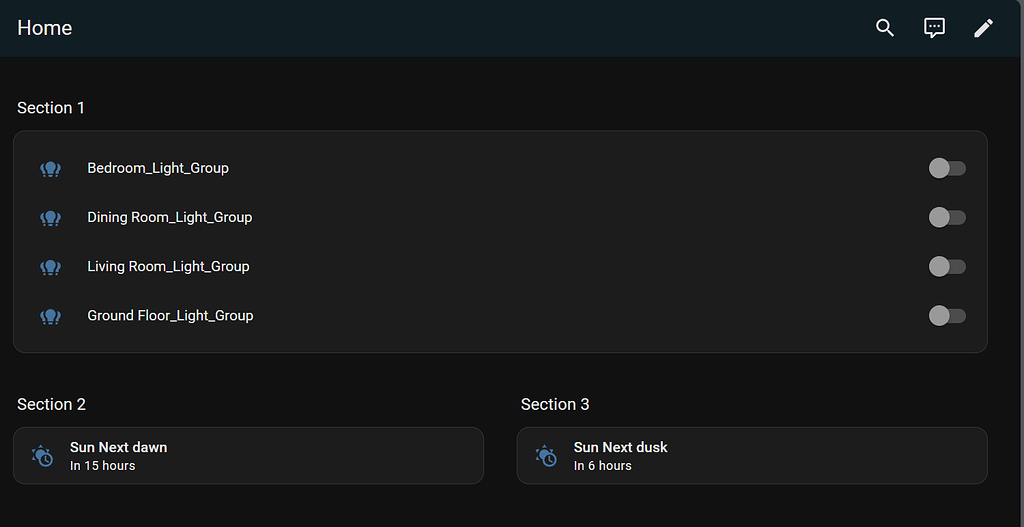This screenshot has width=1024, height=527.
Task: Click the Home dashboard title
Action: tap(45, 28)
